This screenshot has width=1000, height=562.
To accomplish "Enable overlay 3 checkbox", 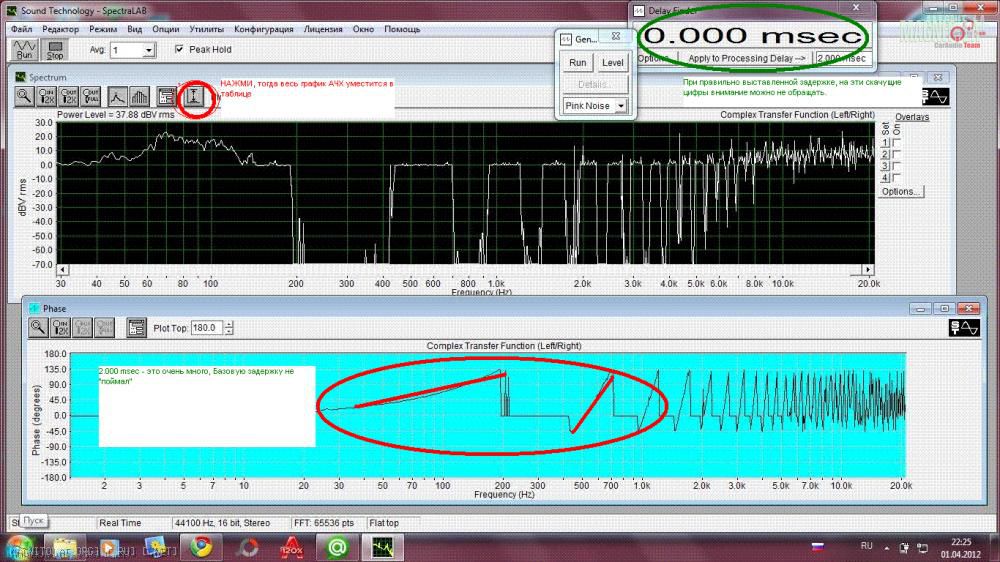I will (897, 166).
